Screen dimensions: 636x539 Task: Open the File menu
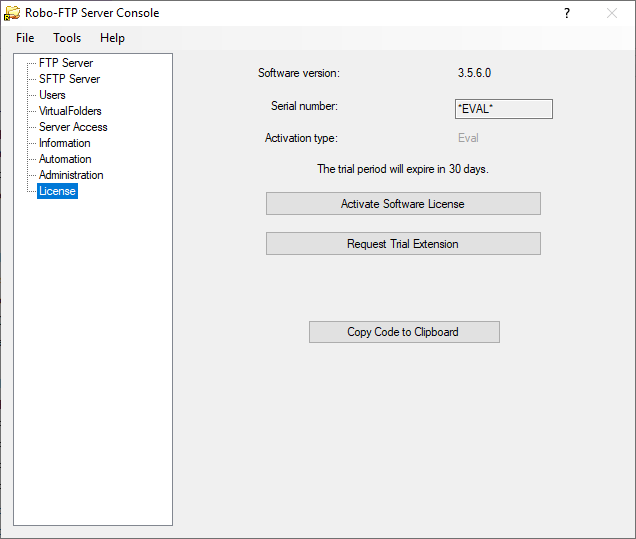pyautogui.click(x=25, y=38)
